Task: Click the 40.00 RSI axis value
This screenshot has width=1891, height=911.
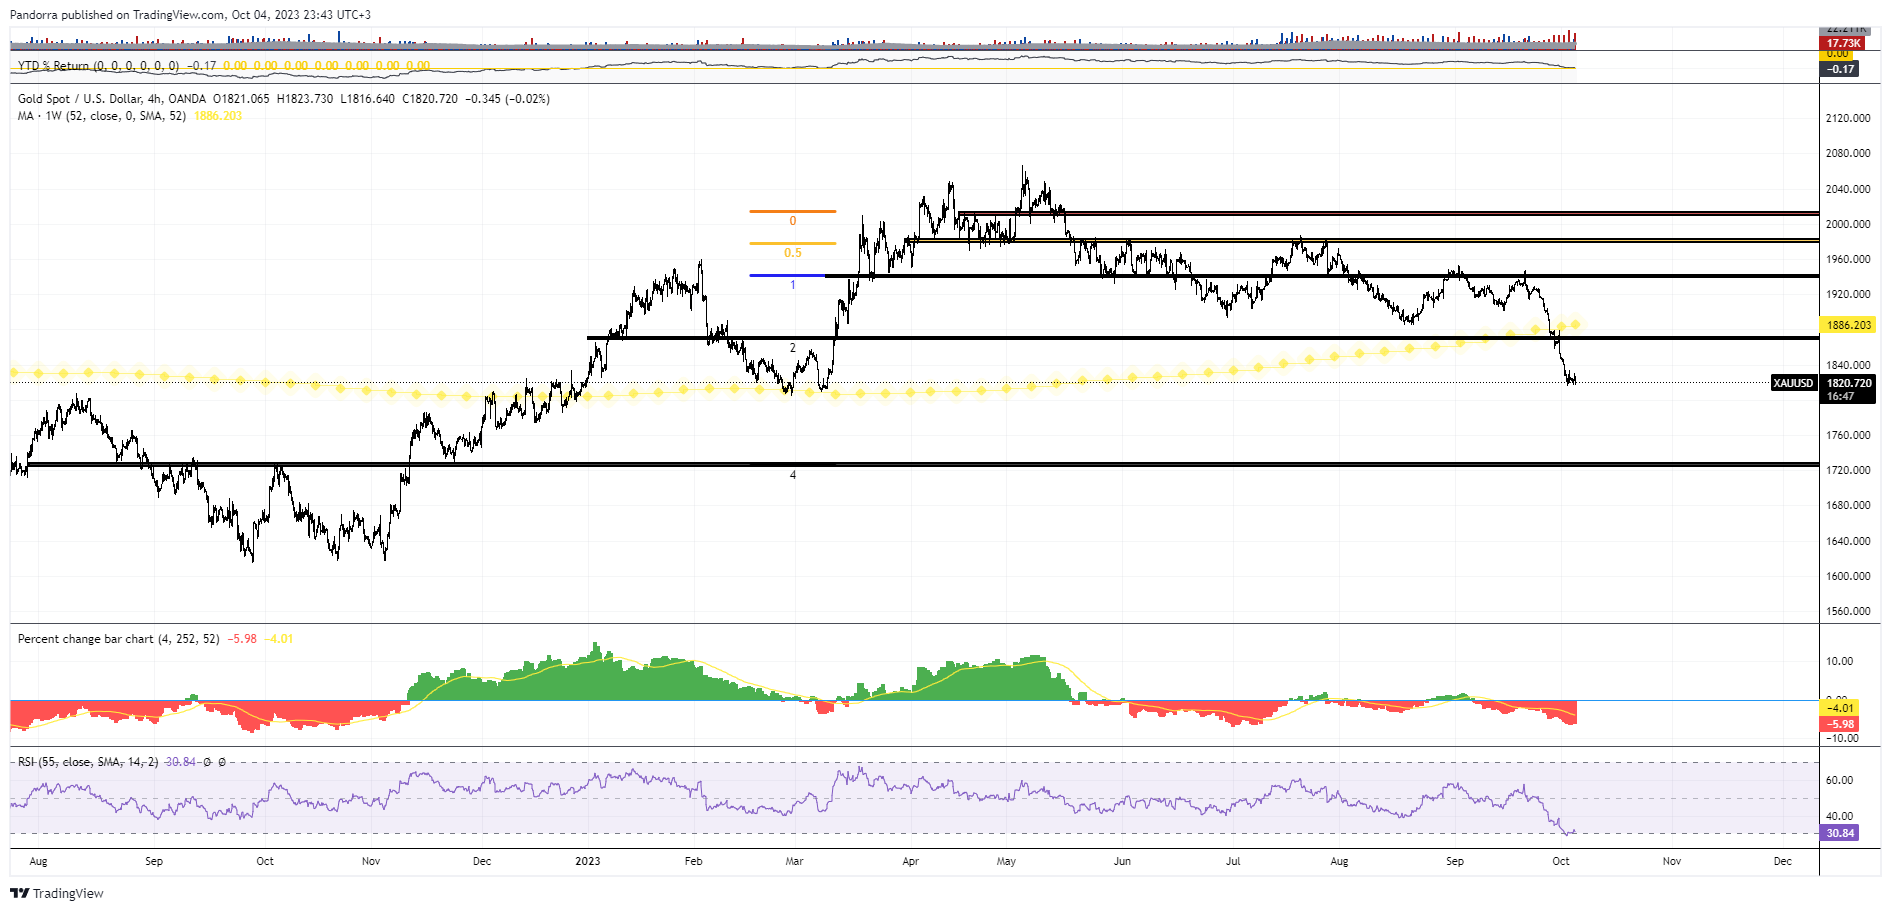Action: 1840,816
